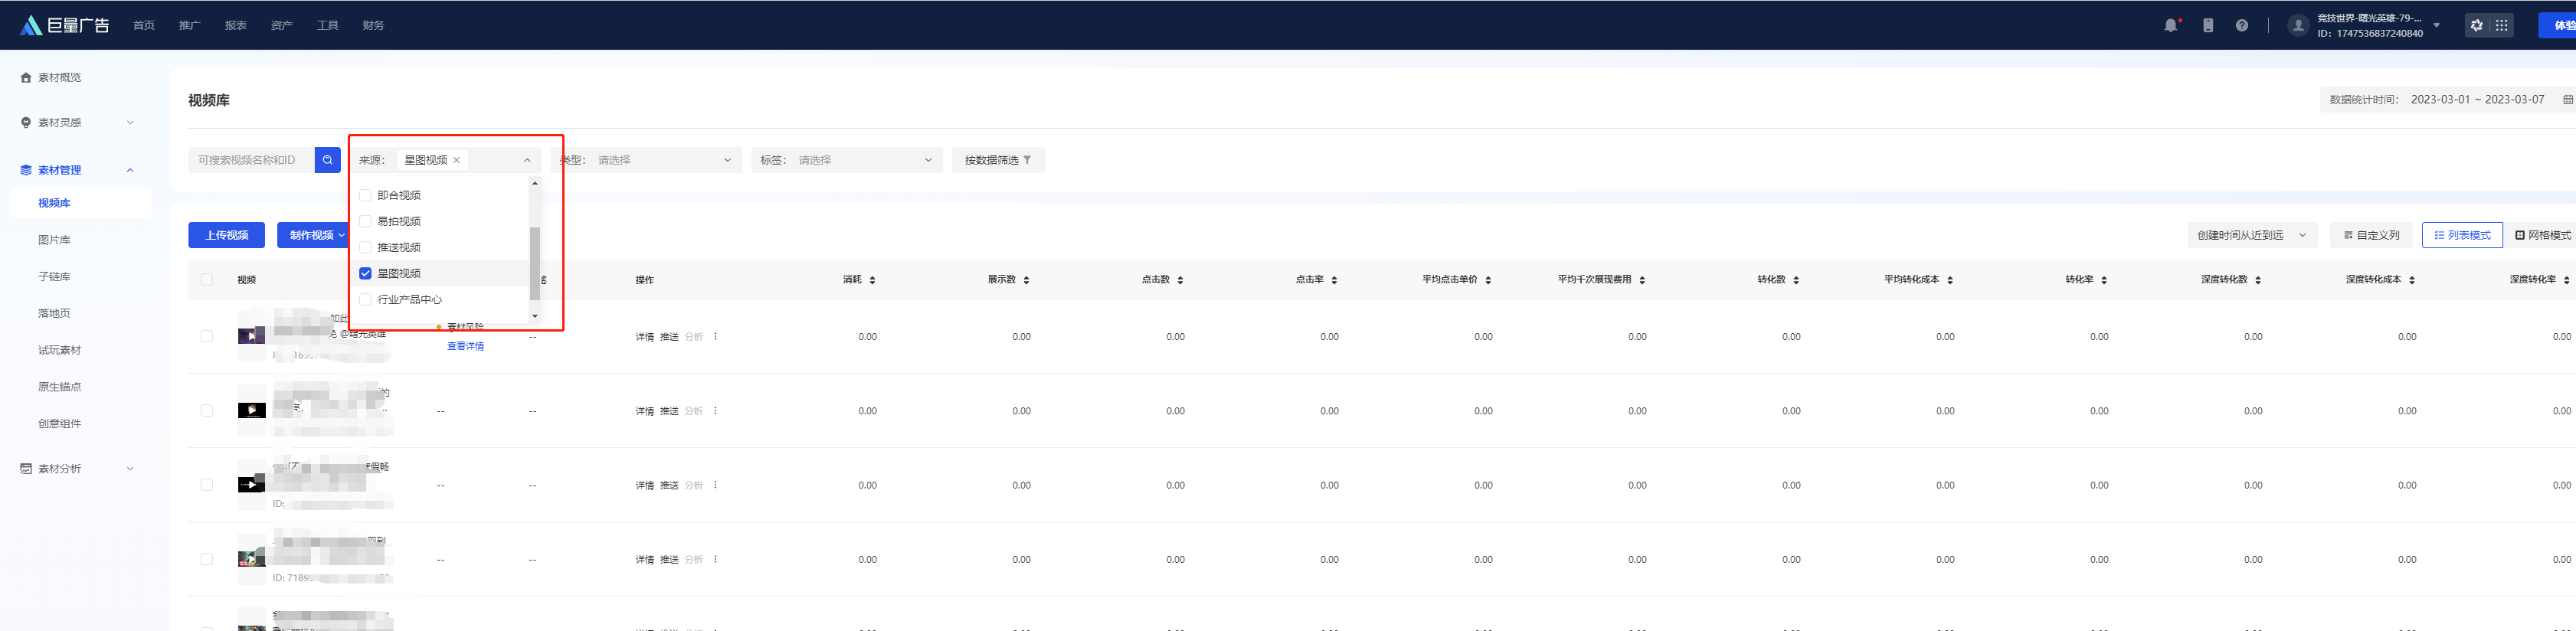Image resolution: width=2576 pixels, height=631 pixels.
Task: Collapse the 素材管理 sidebar chevron
Action: tap(130, 170)
